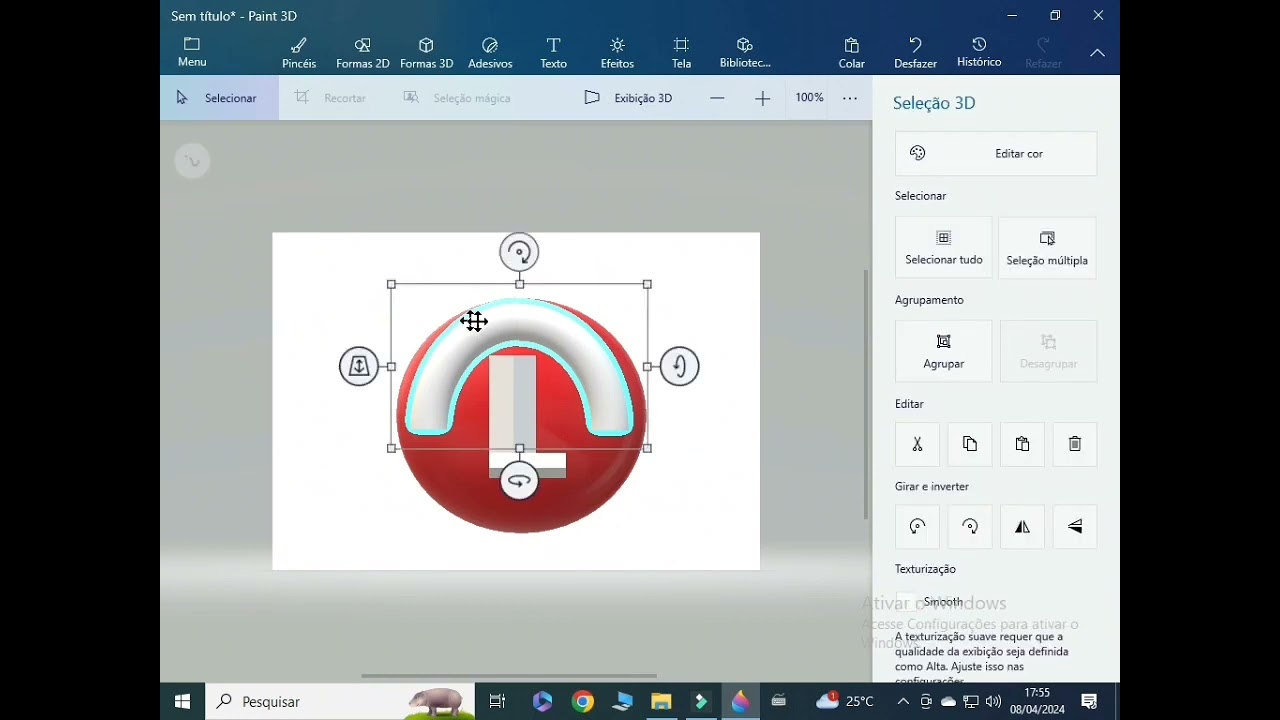The width and height of the screenshot is (1280, 720).
Task: Open the Pincéis brushes tab
Action: (x=299, y=52)
